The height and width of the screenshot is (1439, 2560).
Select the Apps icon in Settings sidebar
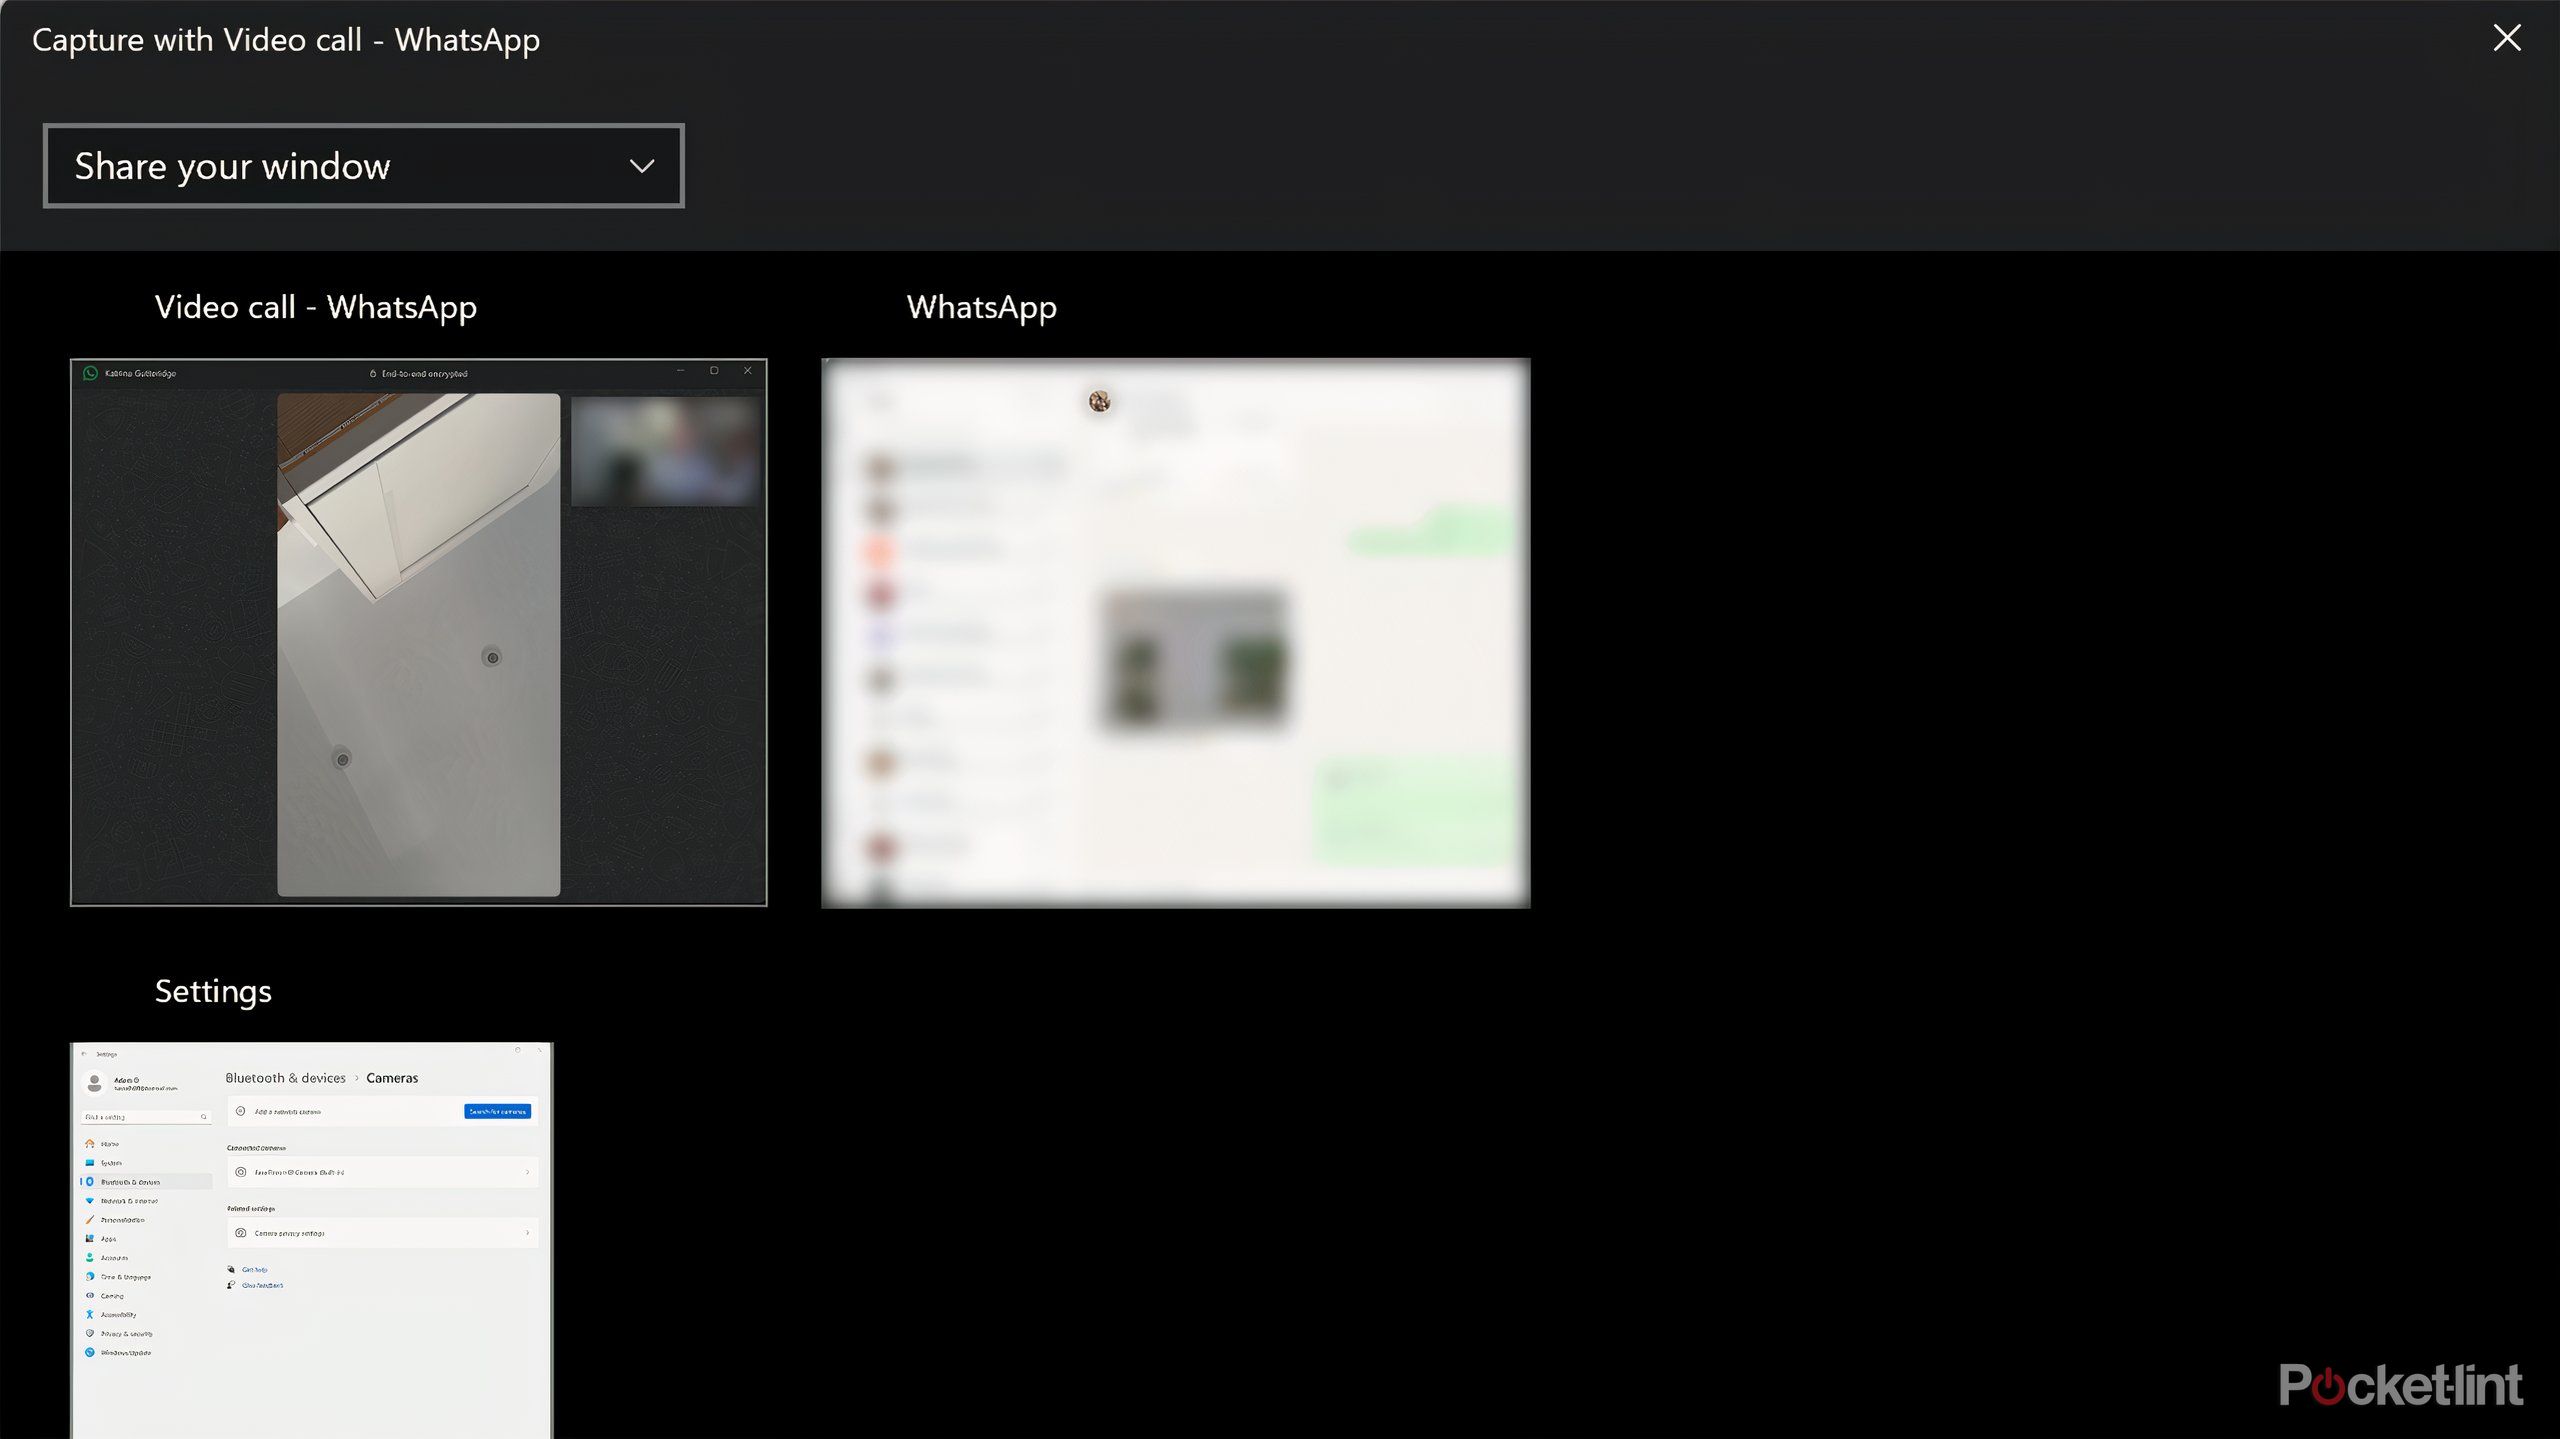(90, 1239)
